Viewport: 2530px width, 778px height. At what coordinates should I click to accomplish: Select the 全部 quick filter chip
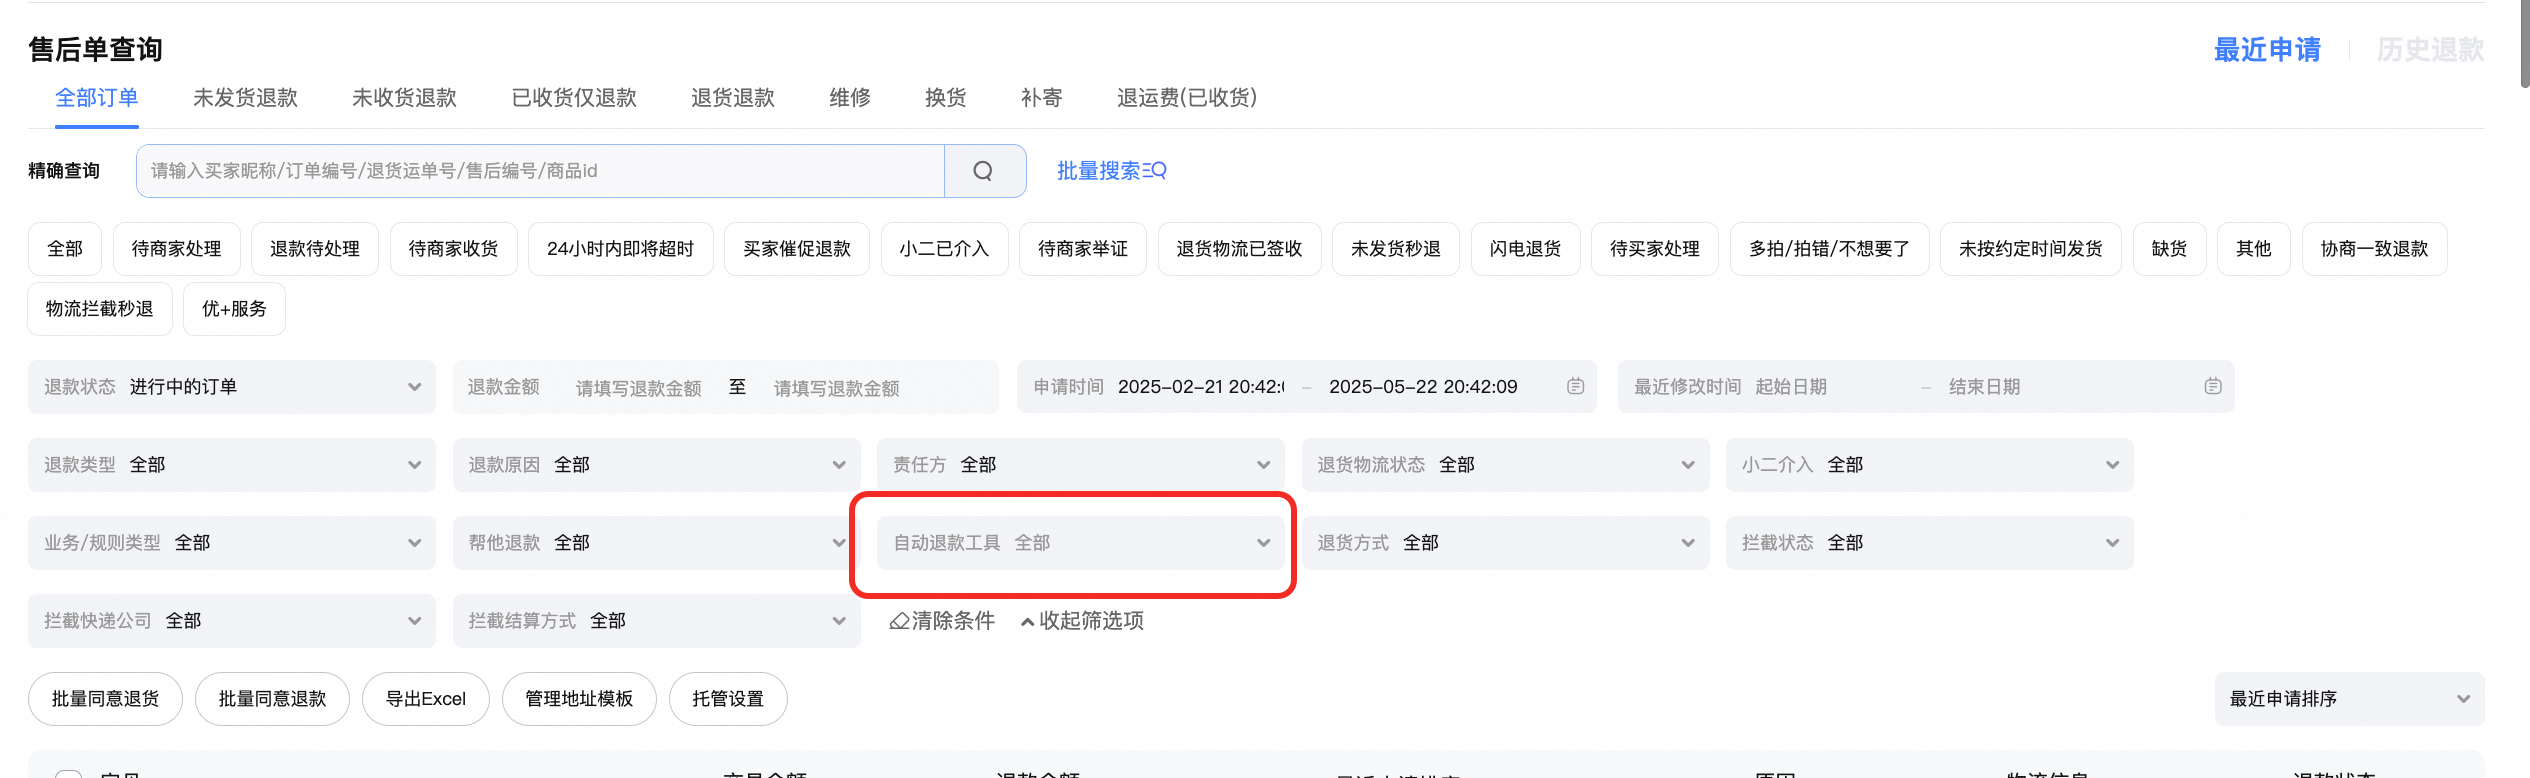pyautogui.click(x=65, y=249)
